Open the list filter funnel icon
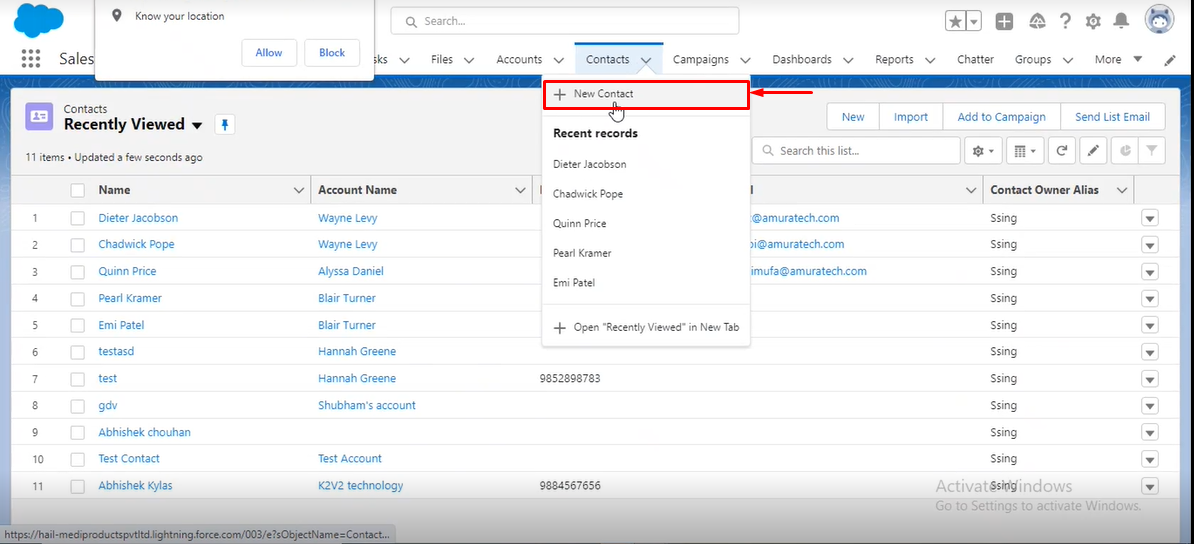 (1152, 151)
